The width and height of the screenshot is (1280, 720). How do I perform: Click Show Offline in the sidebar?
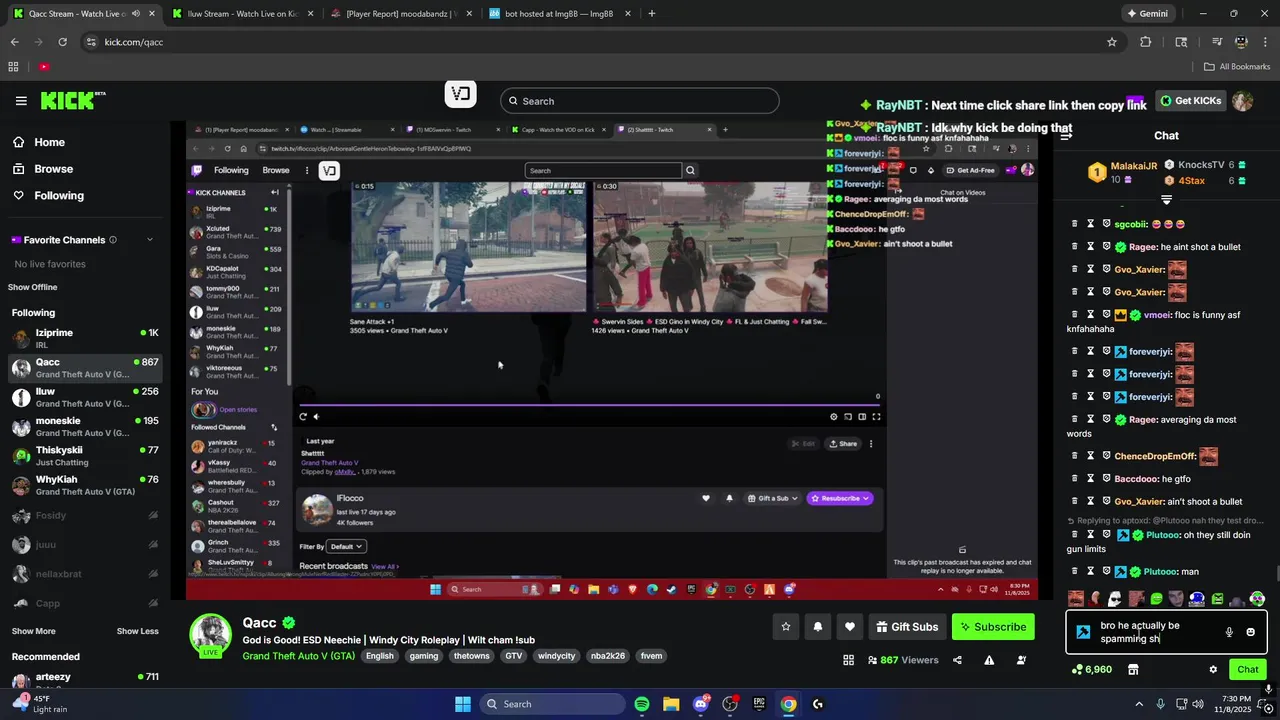tap(33, 287)
